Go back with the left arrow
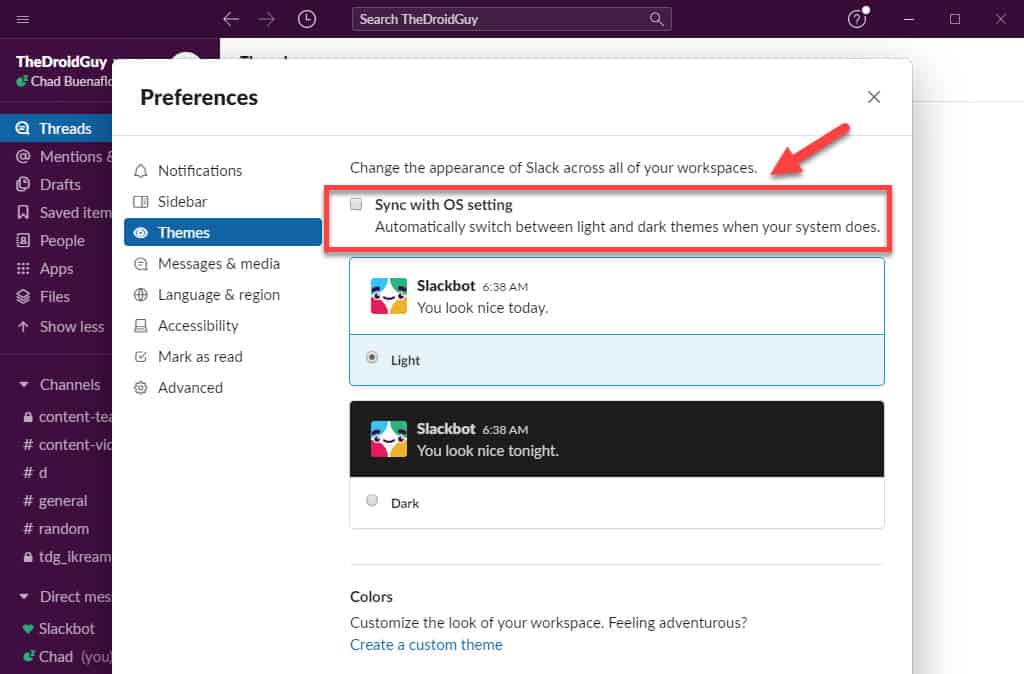This screenshot has width=1024, height=674. (231, 19)
